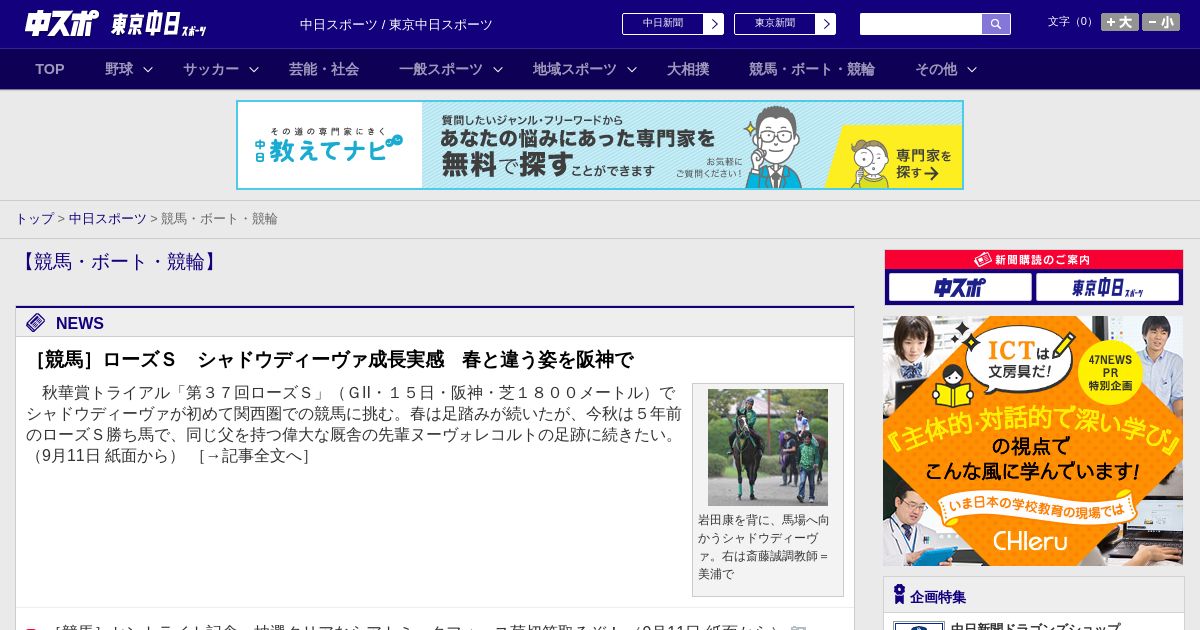The width and height of the screenshot is (1200, 630).
Task: Open the 東京新聞 link button
Action: [775, 24]
